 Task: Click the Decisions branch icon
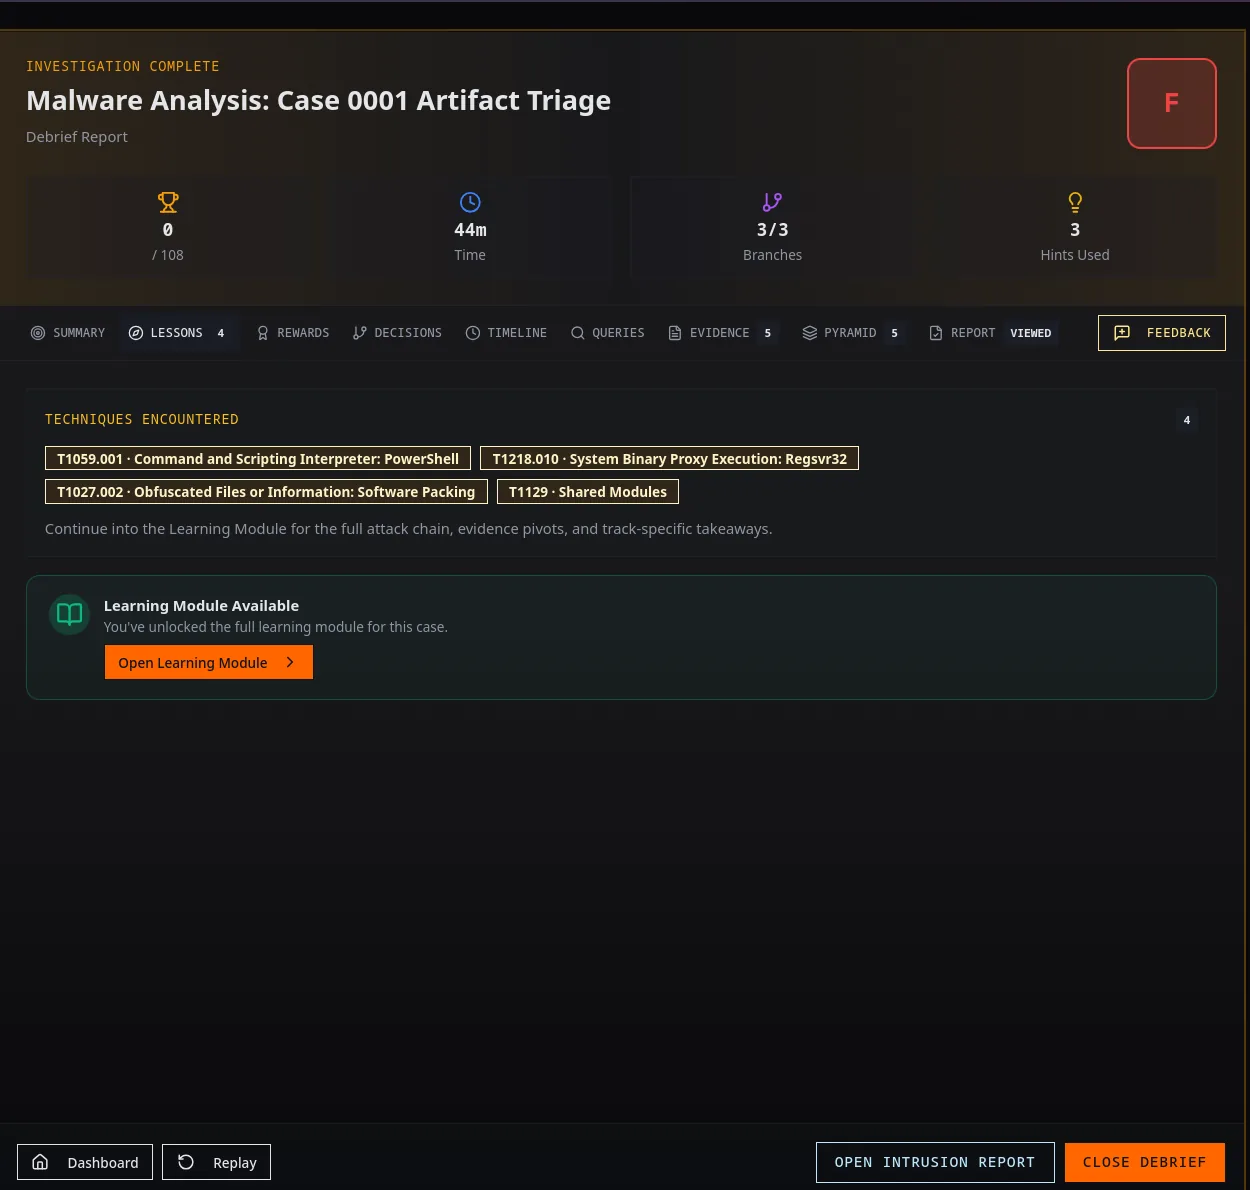pyautogui.click(x=360, y=333)
